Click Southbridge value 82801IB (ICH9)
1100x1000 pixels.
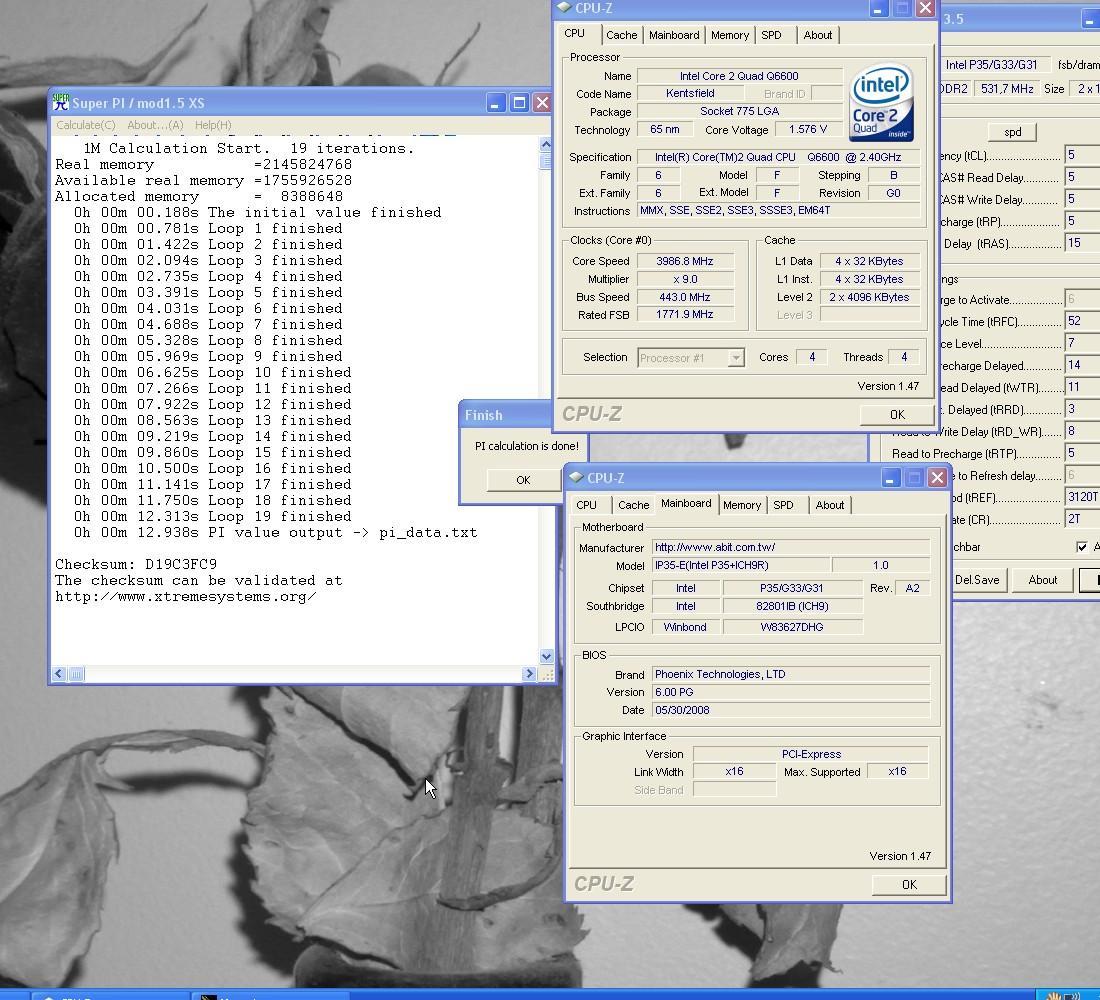click(793, 606)
